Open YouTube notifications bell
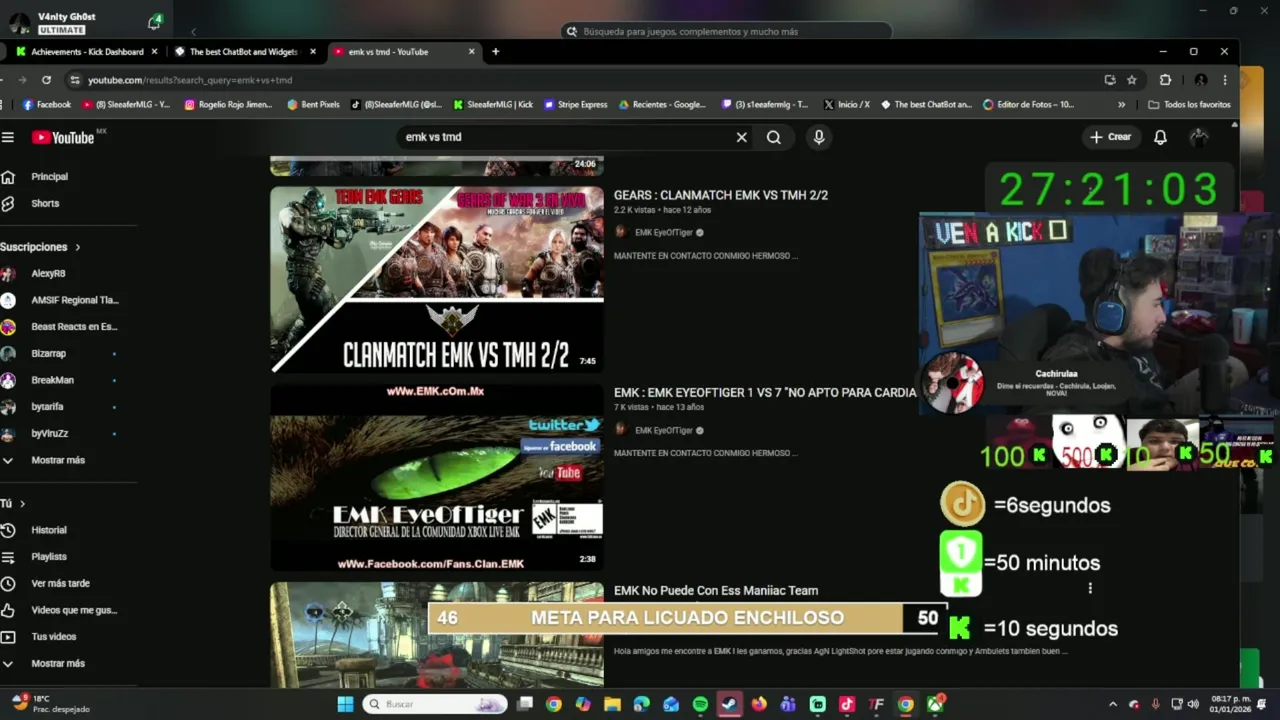Screen dimensions: 1280x720 [x=1160, y=138]
